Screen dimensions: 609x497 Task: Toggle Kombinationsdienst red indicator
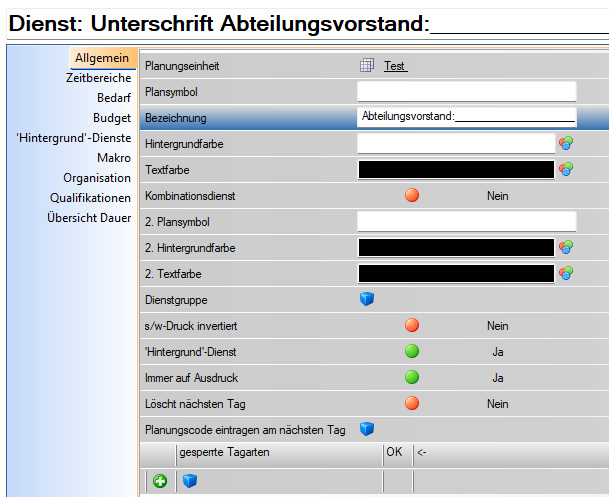[x=412, y=196]
